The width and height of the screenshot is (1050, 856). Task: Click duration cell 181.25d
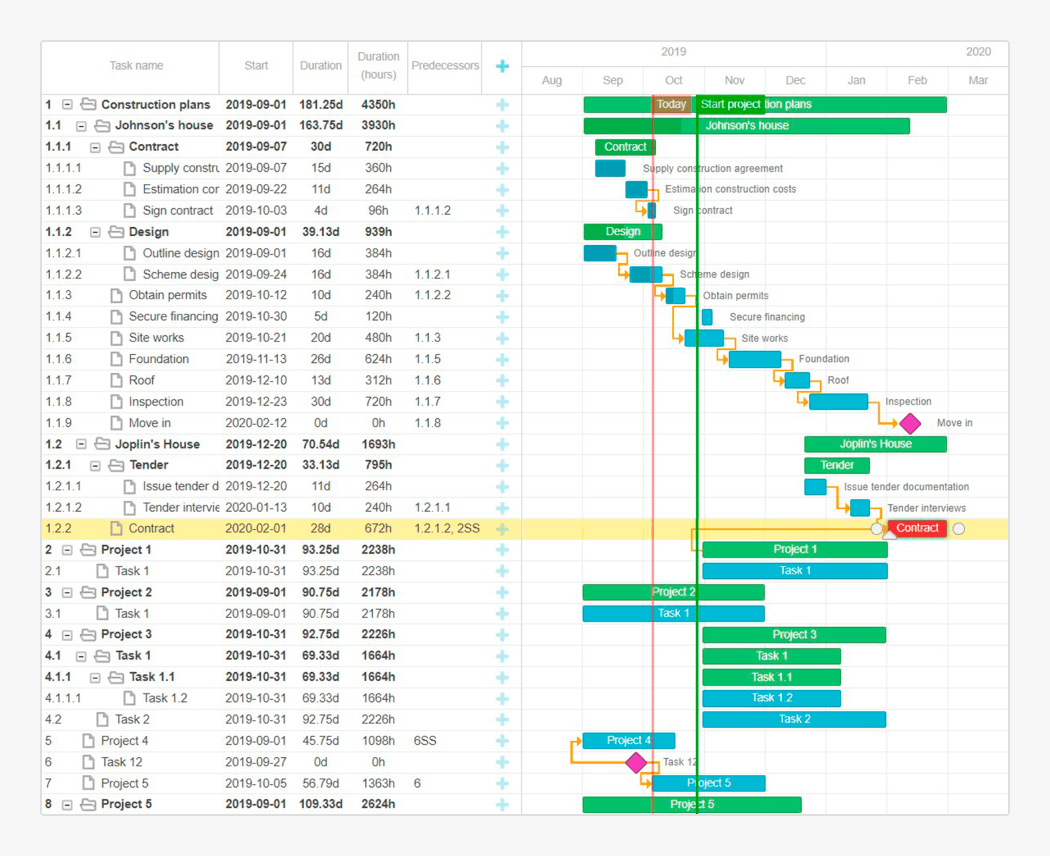tap(321, 104)
